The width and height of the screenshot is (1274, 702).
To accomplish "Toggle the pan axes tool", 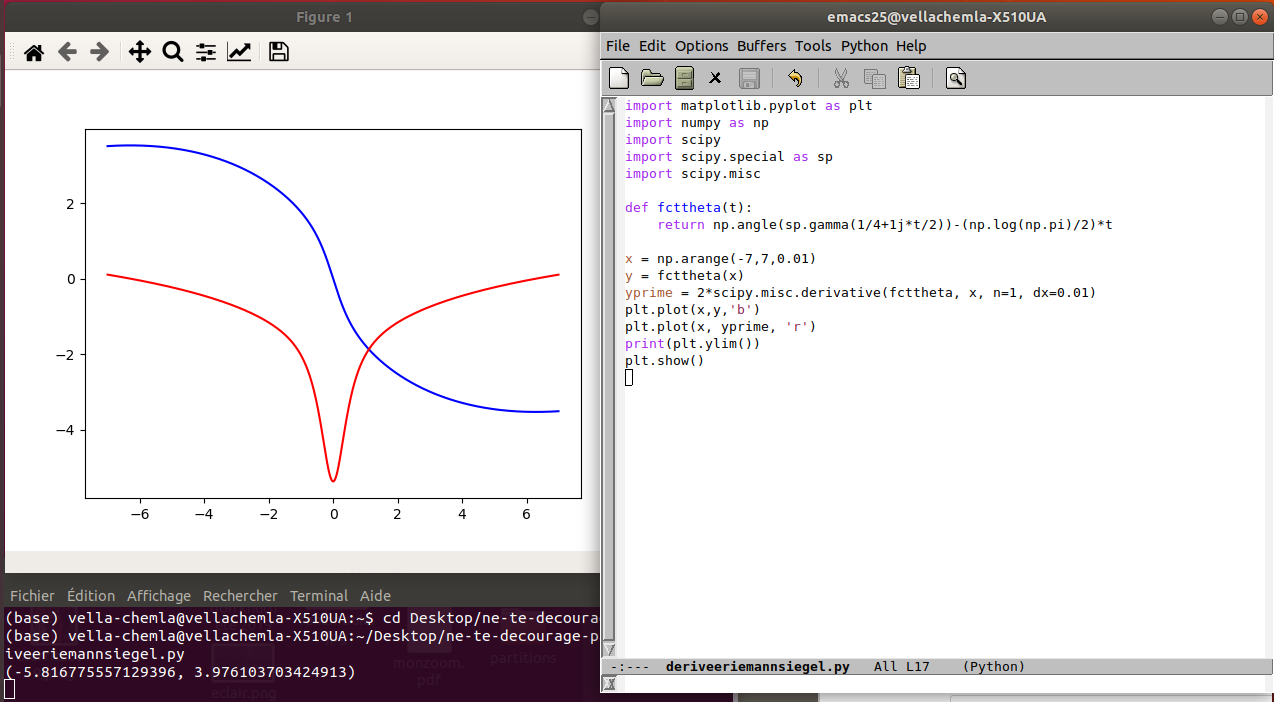I will tap(140, 52).
